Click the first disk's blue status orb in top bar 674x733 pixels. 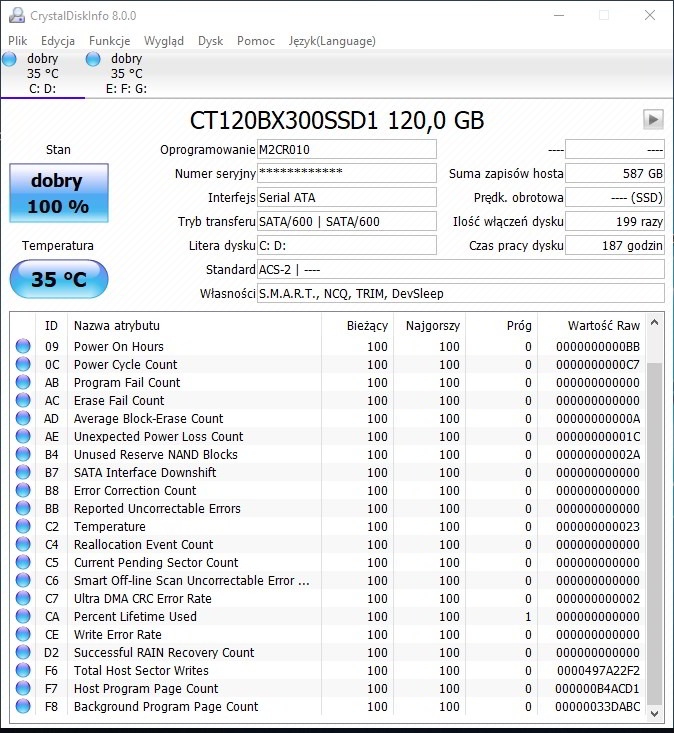point(9,59)
